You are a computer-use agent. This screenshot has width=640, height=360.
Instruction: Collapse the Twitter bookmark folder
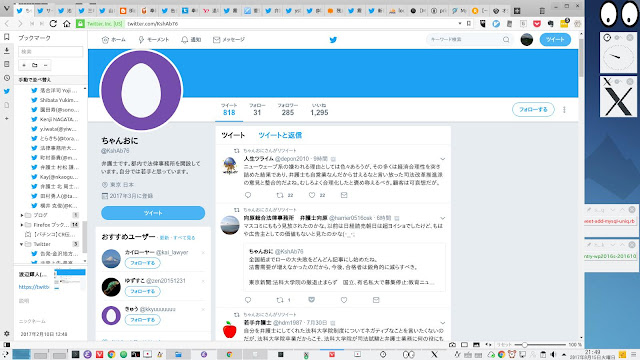pyautogui.click(x=22, y=244)
